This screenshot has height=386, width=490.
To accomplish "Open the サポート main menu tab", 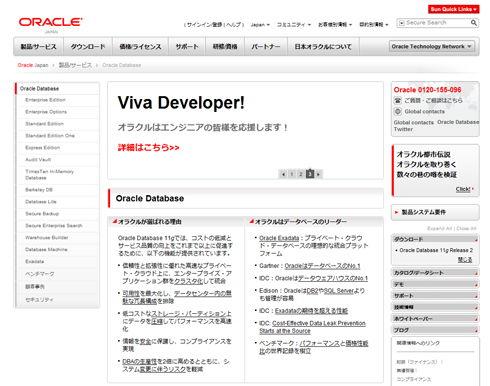I will coord(187,47).
